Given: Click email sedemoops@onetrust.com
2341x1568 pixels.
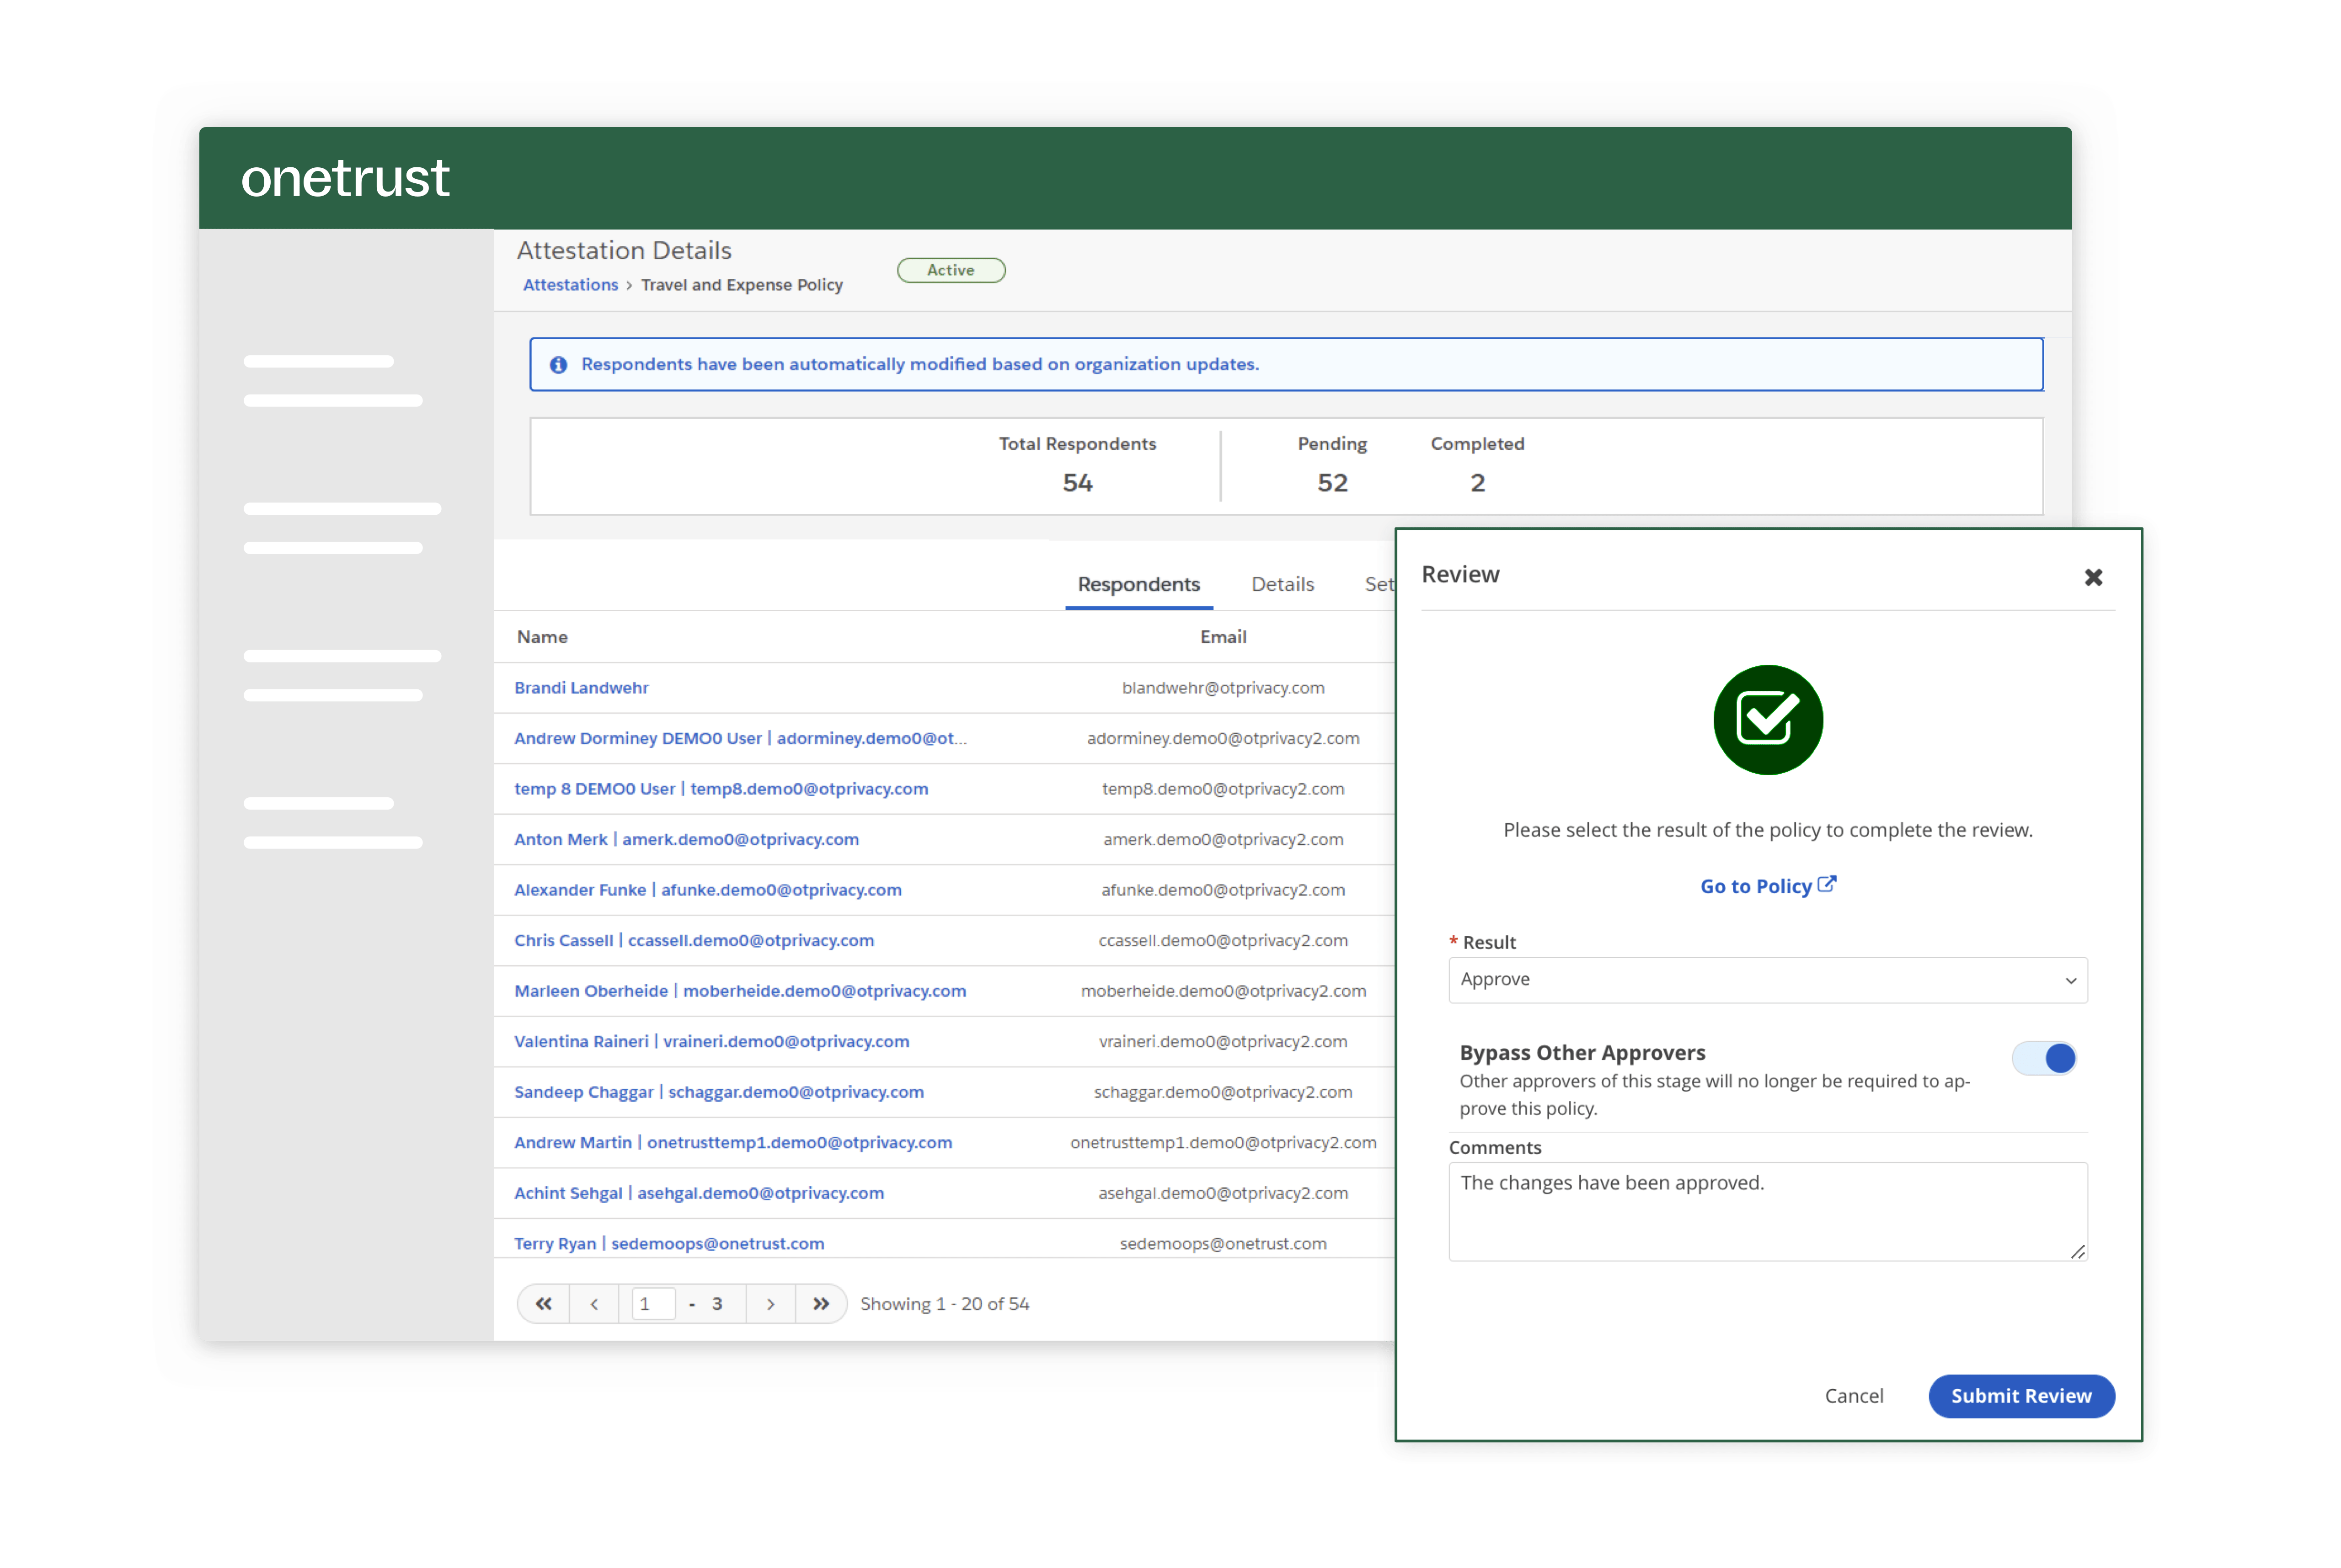Looking at the screenshot, I should tap(1222, 1243).
